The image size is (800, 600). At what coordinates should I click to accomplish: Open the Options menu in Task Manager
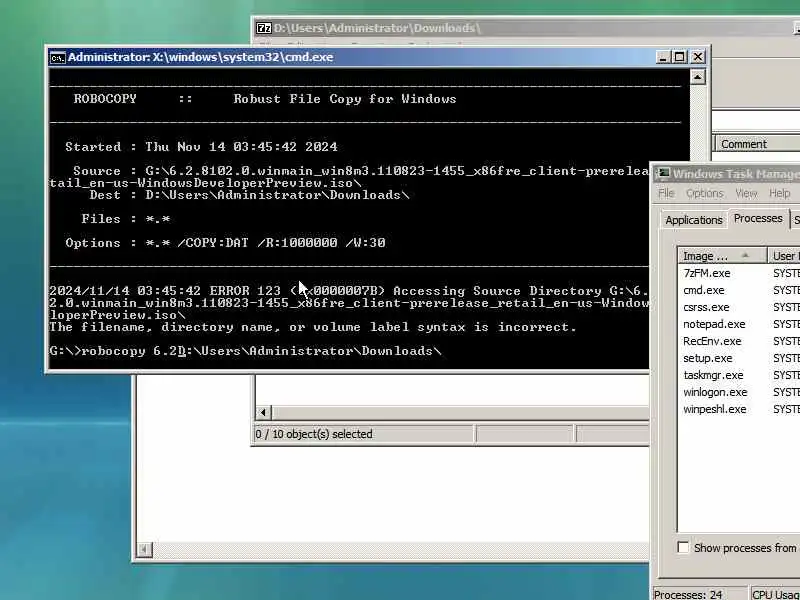[x=705, y=193]
